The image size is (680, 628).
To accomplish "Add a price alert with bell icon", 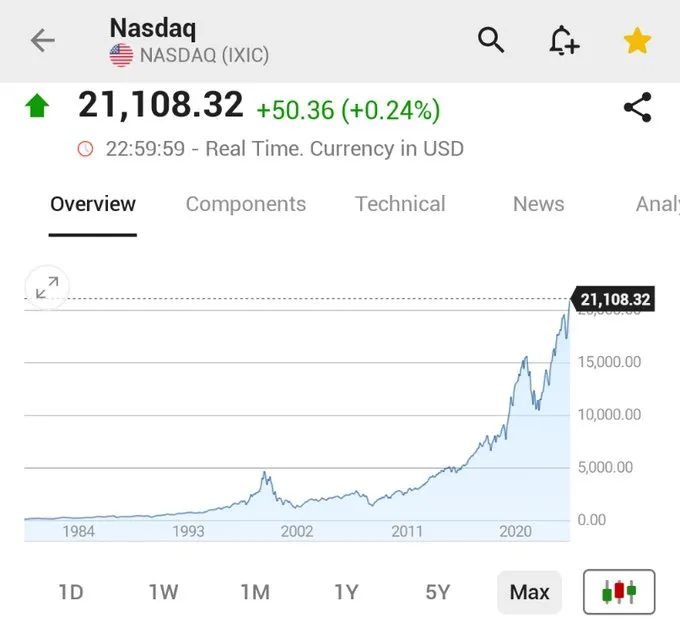I will [x=564, y=41].
